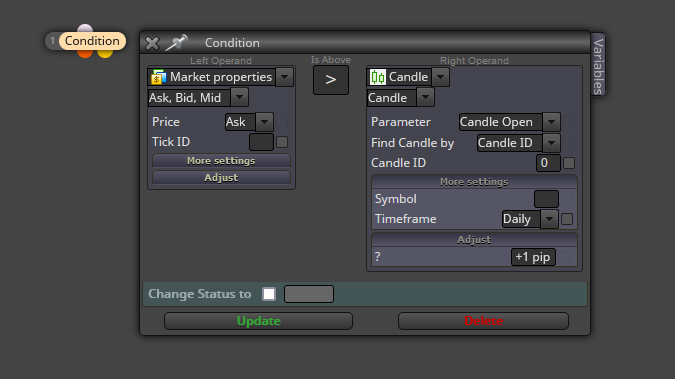
Task: Open the Price Ask dropdown
Action: point(264,122)
